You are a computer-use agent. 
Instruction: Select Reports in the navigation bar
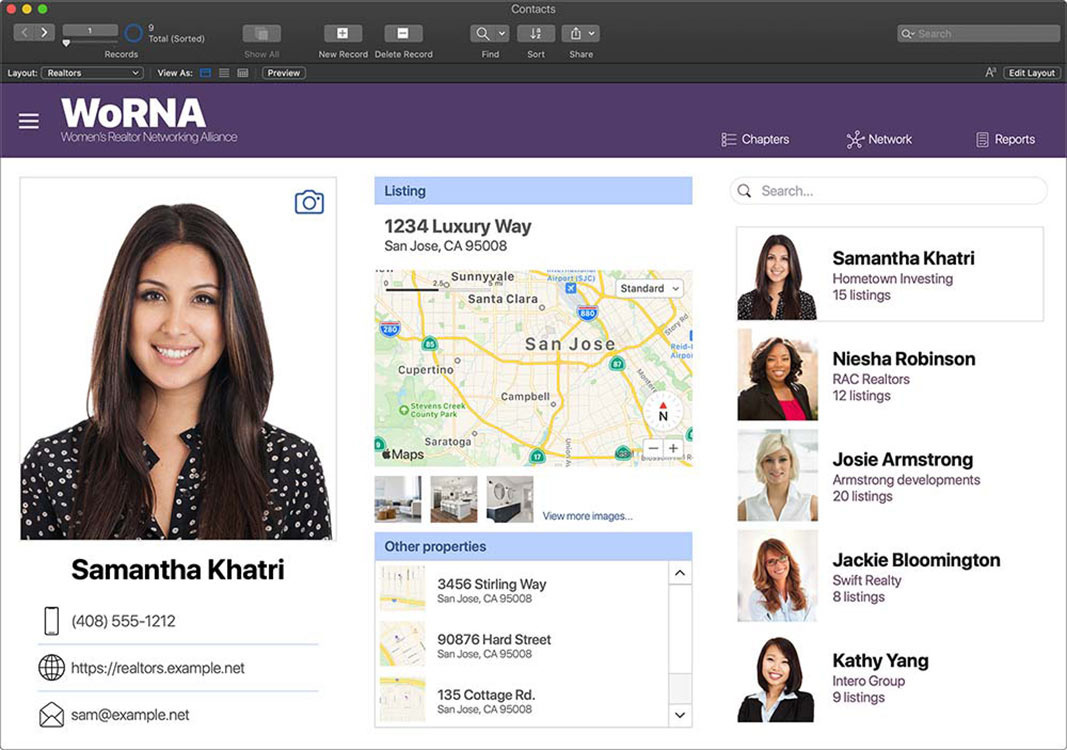pos(1006,139)
